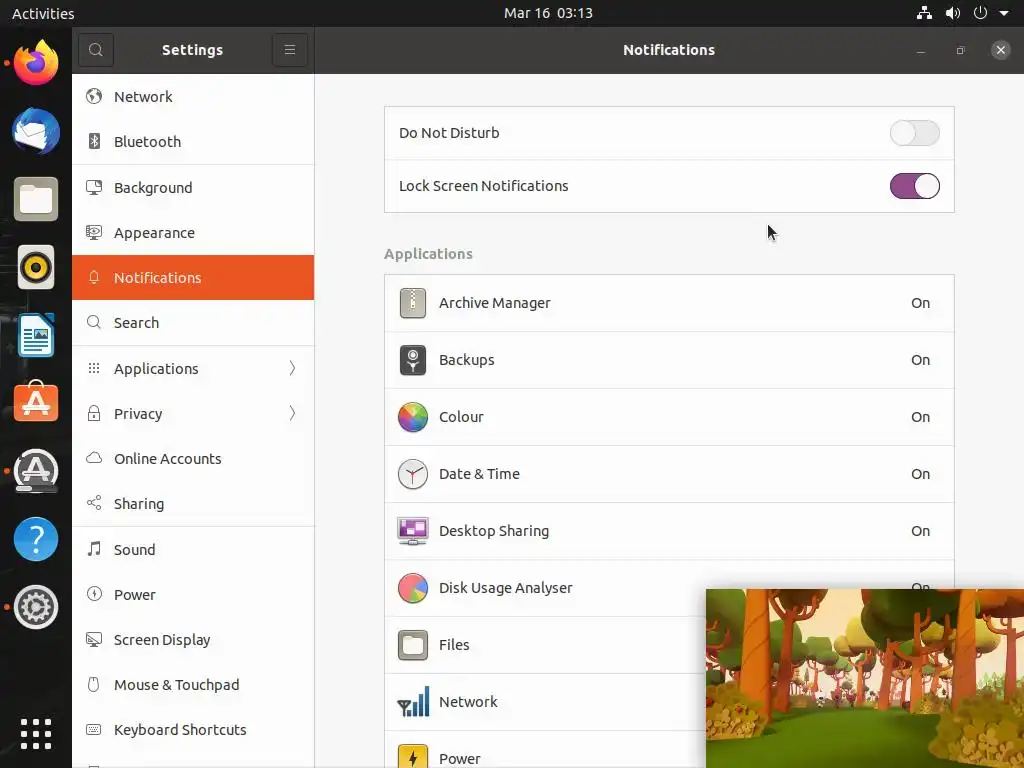This screenshot has height=768, width=1024.
Task: Go to Appearance settings
Action: click(193, 232)
